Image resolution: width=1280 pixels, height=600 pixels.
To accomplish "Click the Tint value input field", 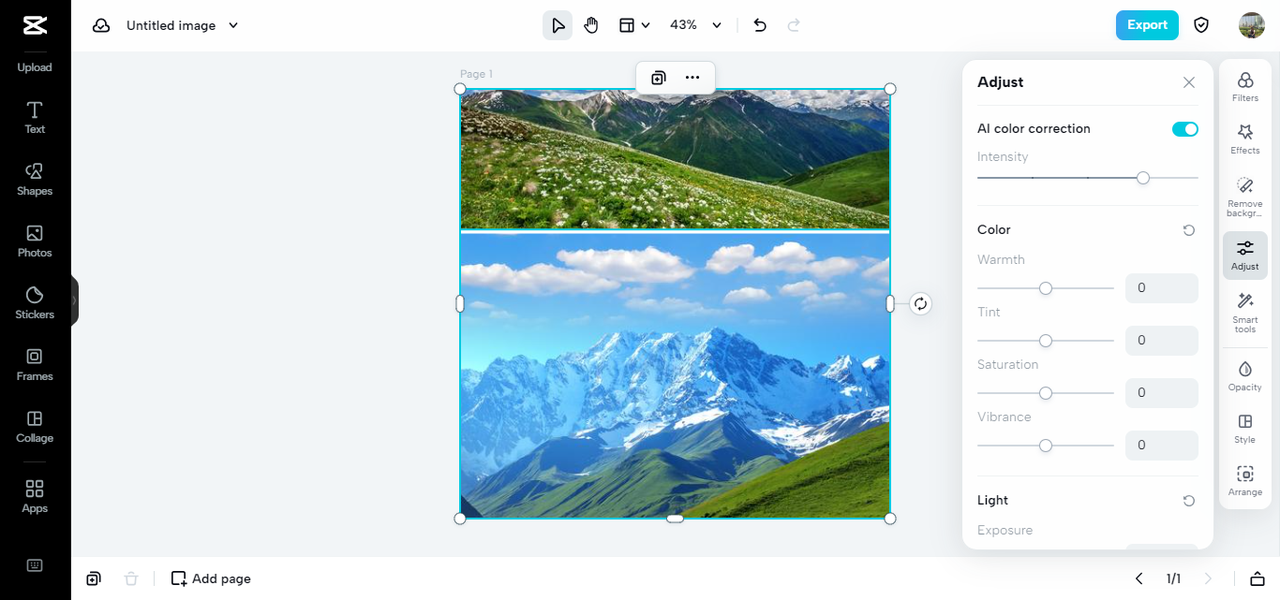I will (x=1162, y=340).
